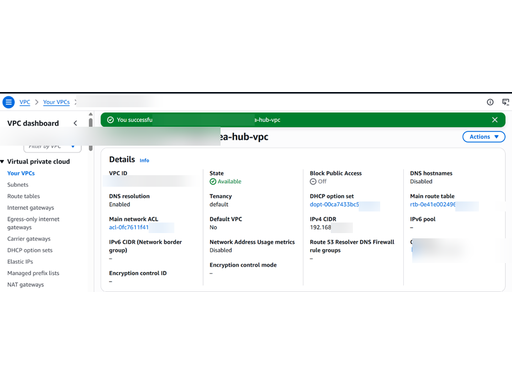Click the sidebar vertical scrollbar
Viewport: 512px width, 384px height.
coord(91,132)
